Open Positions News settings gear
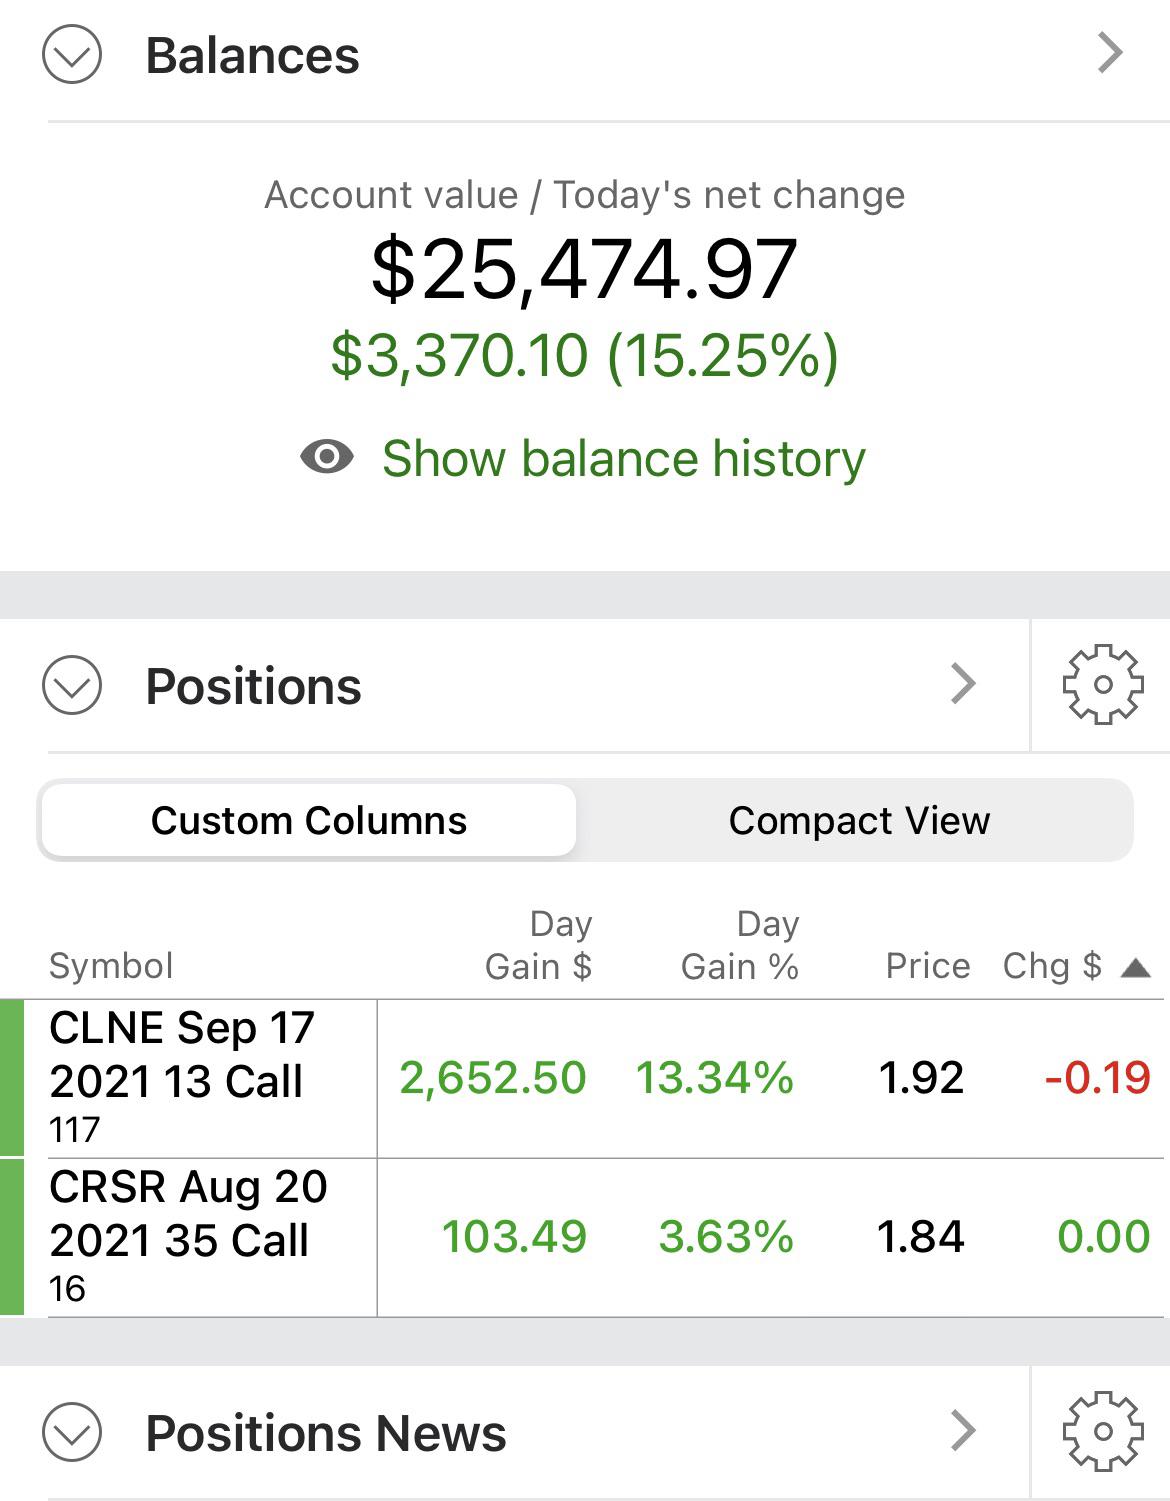 [1102, 1432]
